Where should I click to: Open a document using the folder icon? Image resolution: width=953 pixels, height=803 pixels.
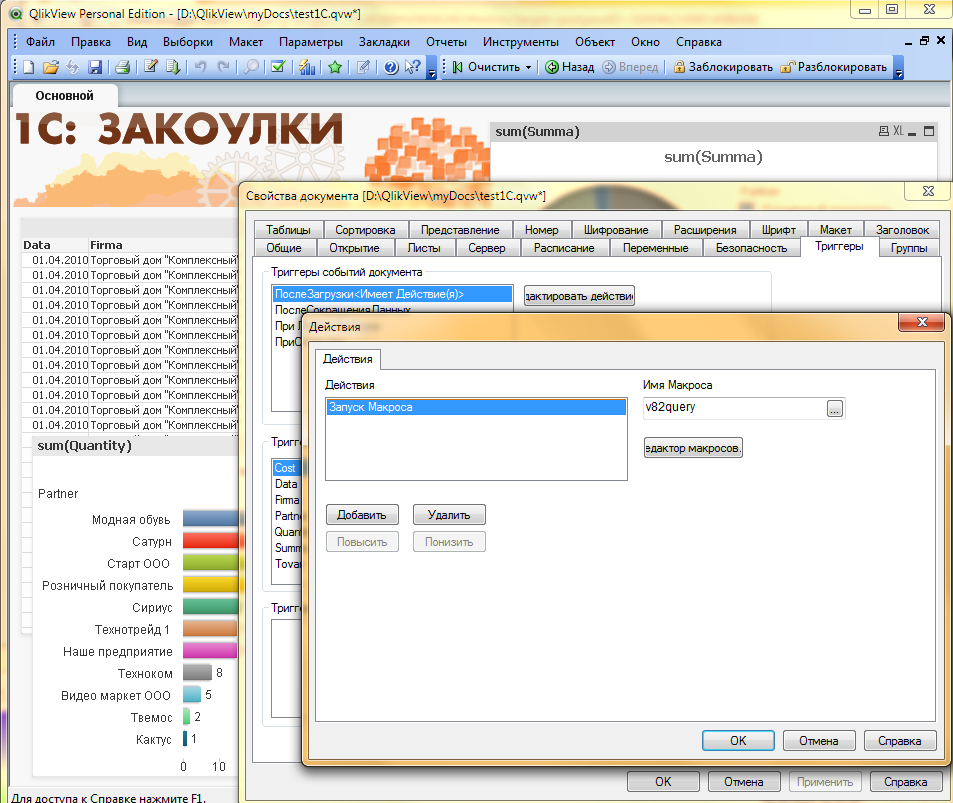tap(50, 67)
